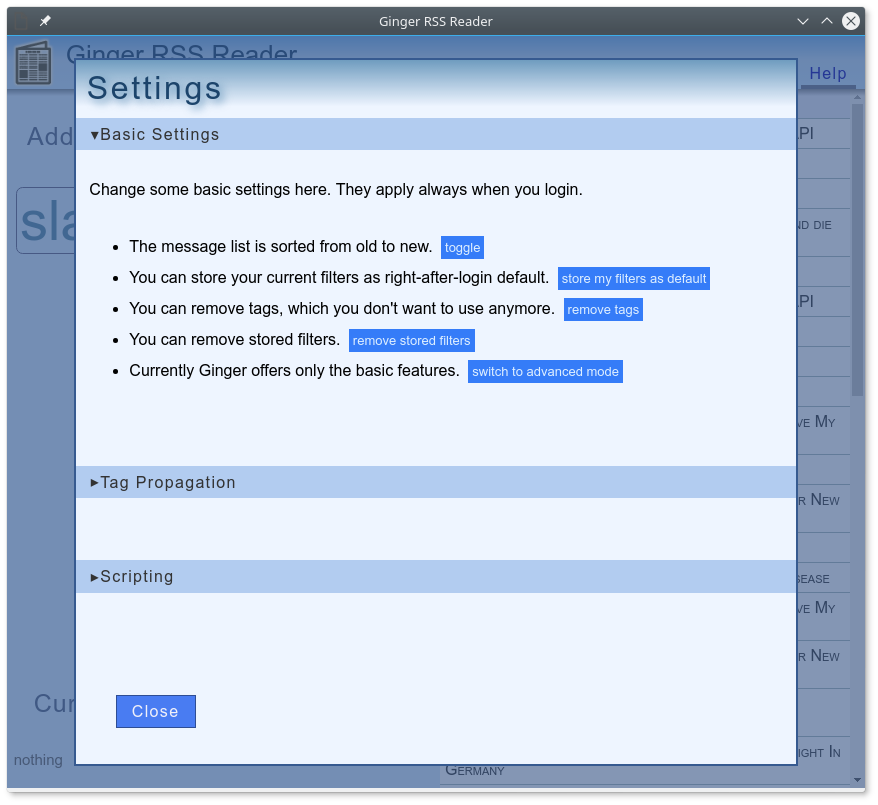Click the scrollbar down arrow
Image resolution: width=878 pixels, height=805 pixels.
pyautogui.click(x=857, y=780)
